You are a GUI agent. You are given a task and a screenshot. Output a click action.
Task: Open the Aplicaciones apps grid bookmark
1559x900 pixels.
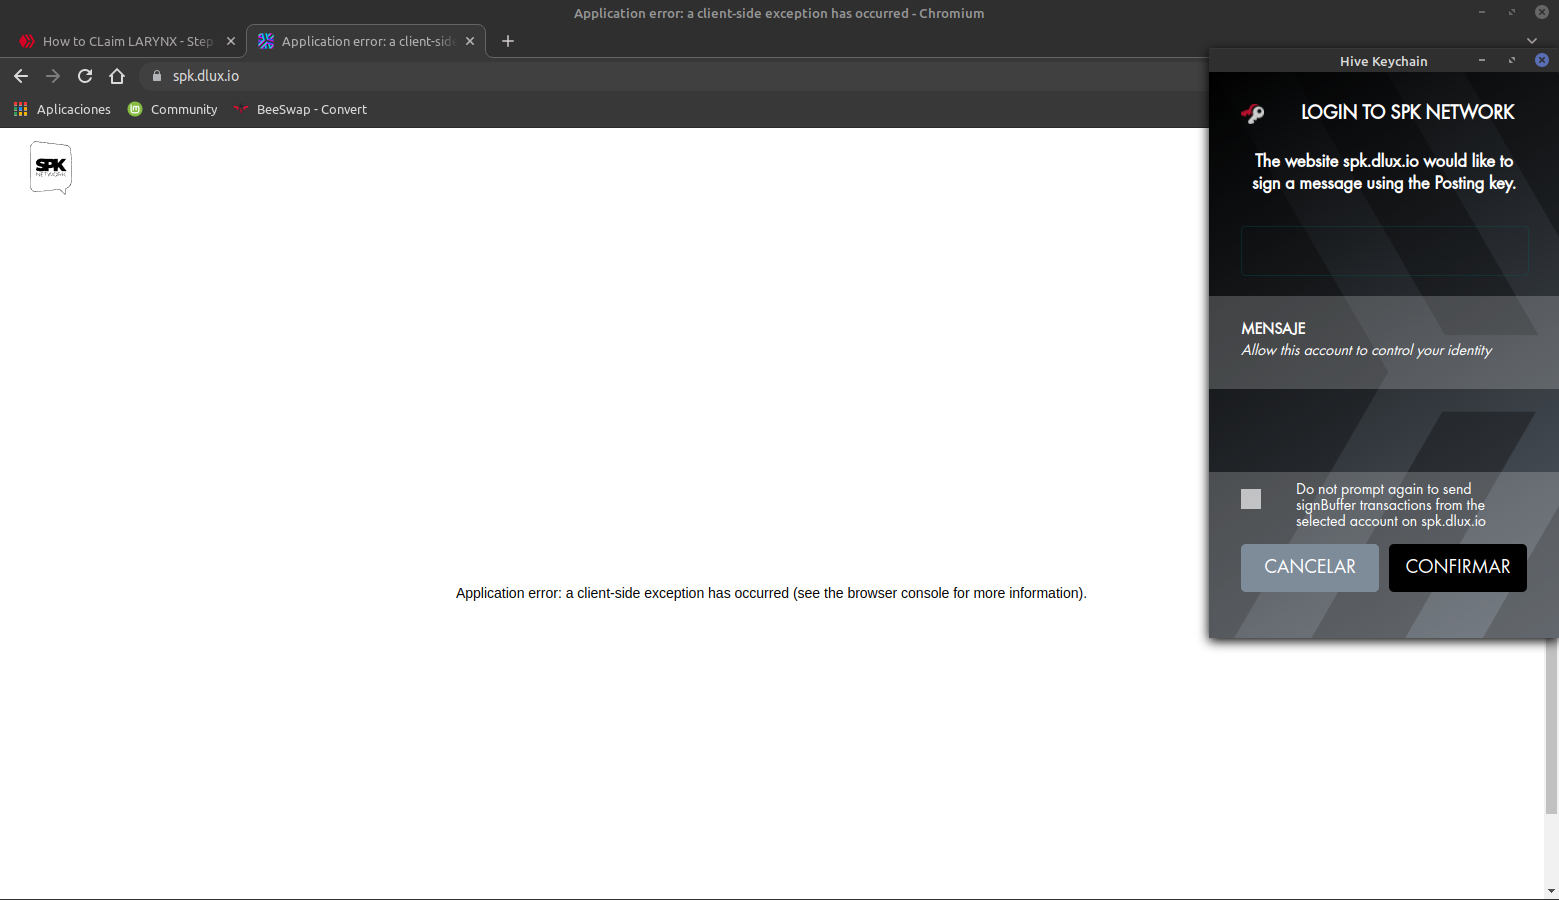(x=62, y=109)
